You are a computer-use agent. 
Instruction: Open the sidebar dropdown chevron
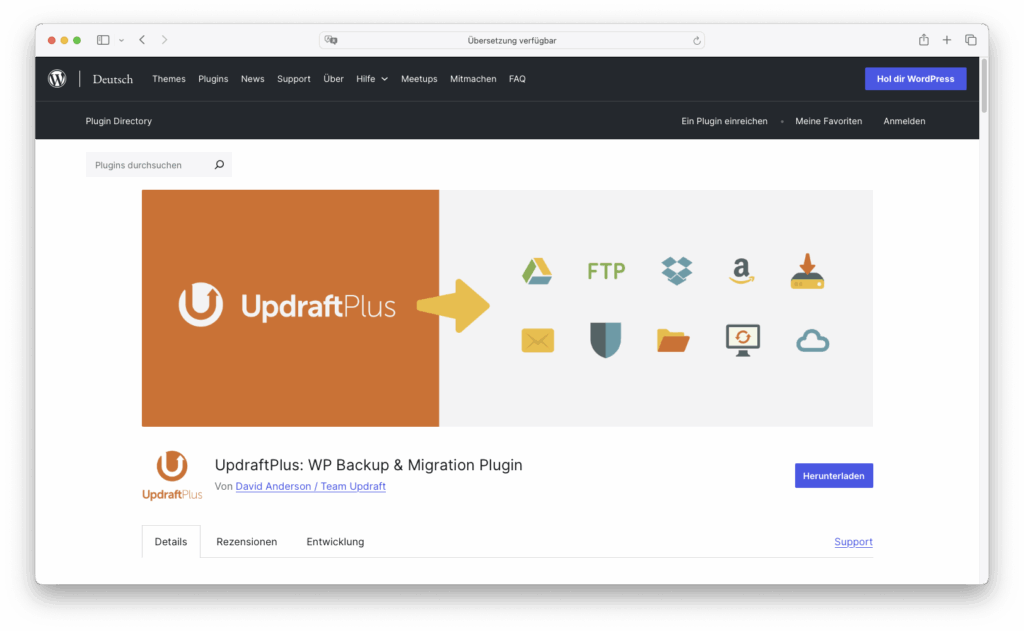point(121,40)
